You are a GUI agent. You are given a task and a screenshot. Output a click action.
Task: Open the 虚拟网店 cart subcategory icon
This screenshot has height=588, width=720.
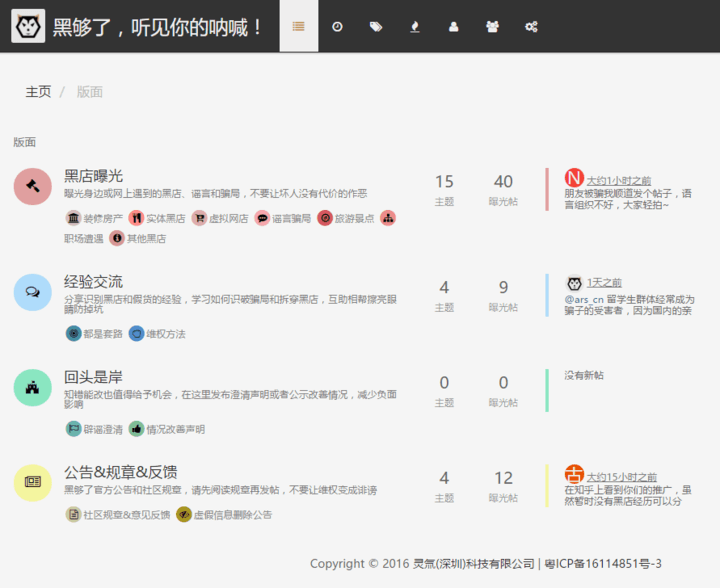click(199, 218)
